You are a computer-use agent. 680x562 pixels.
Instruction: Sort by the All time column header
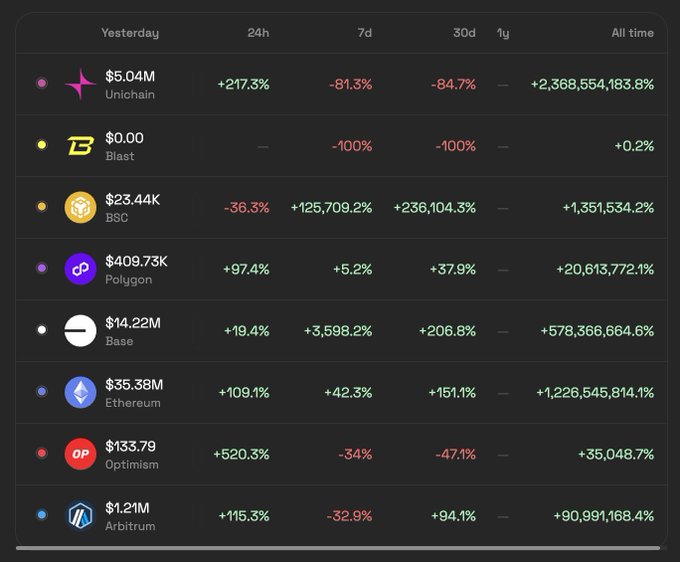coord(632,33)
